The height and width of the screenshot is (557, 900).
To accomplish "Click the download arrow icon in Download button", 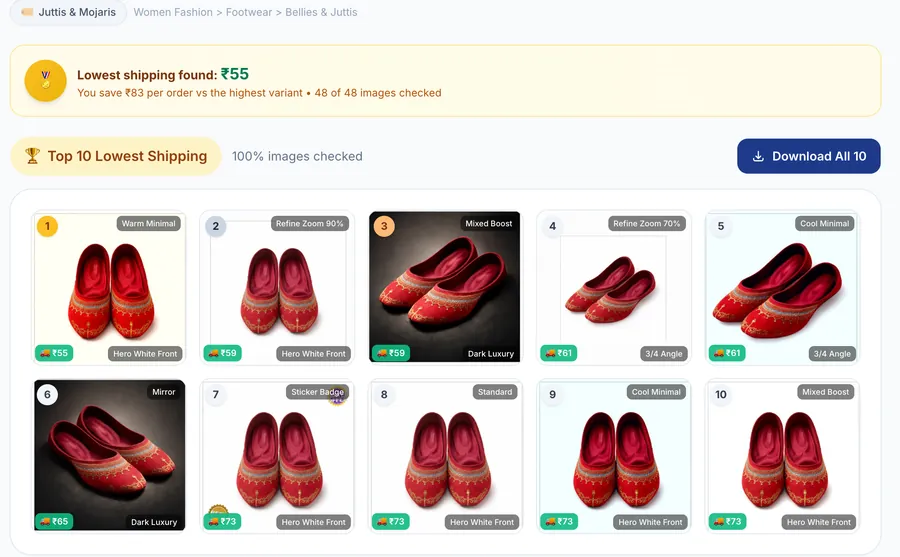I will 758,156.
